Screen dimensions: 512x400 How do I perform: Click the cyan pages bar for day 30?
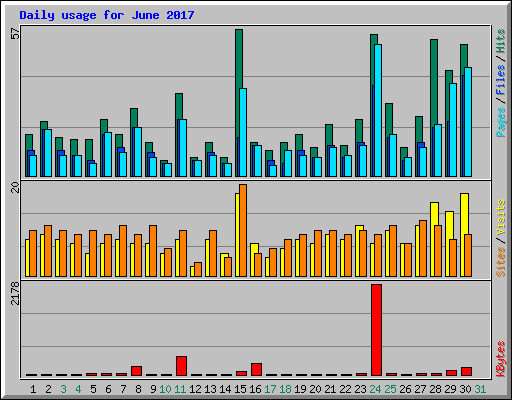pos(468,122)
